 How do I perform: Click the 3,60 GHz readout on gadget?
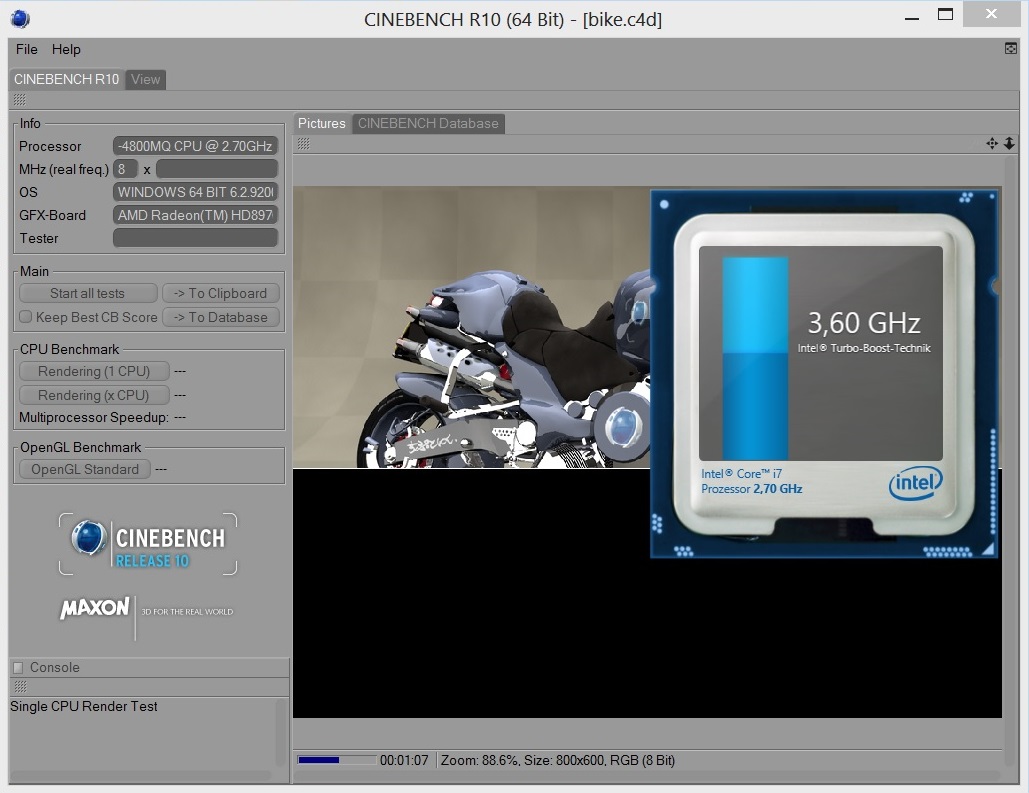click(864, 323)
